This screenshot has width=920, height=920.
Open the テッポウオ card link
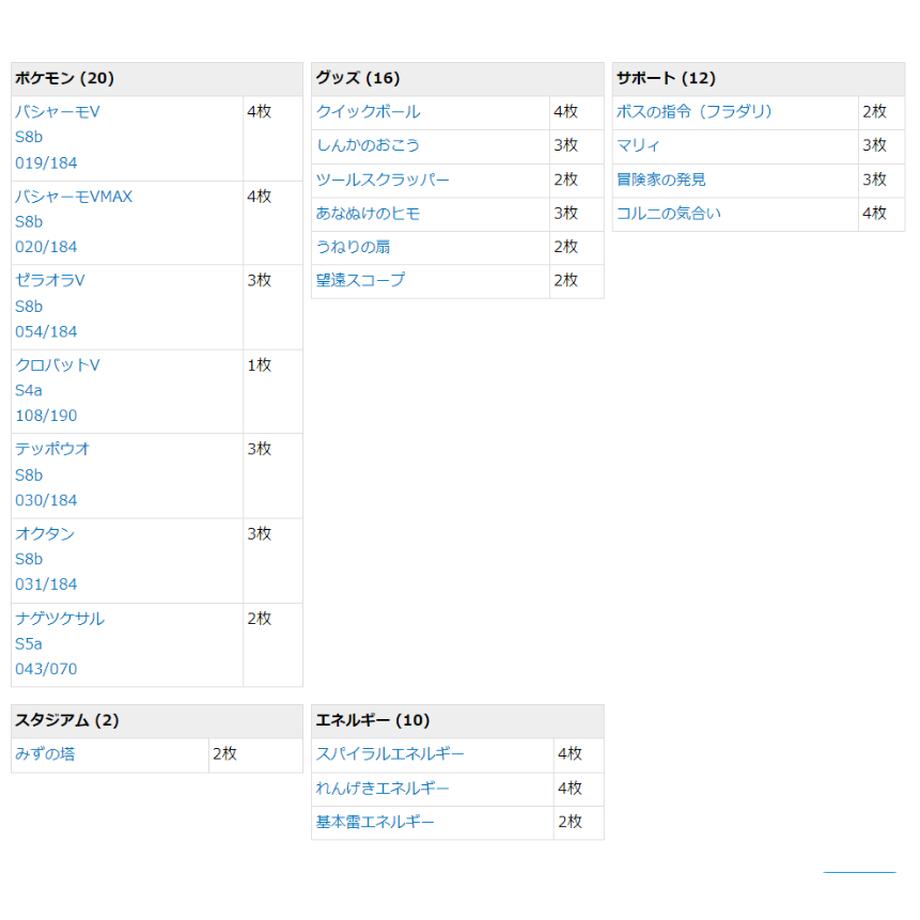52,449
